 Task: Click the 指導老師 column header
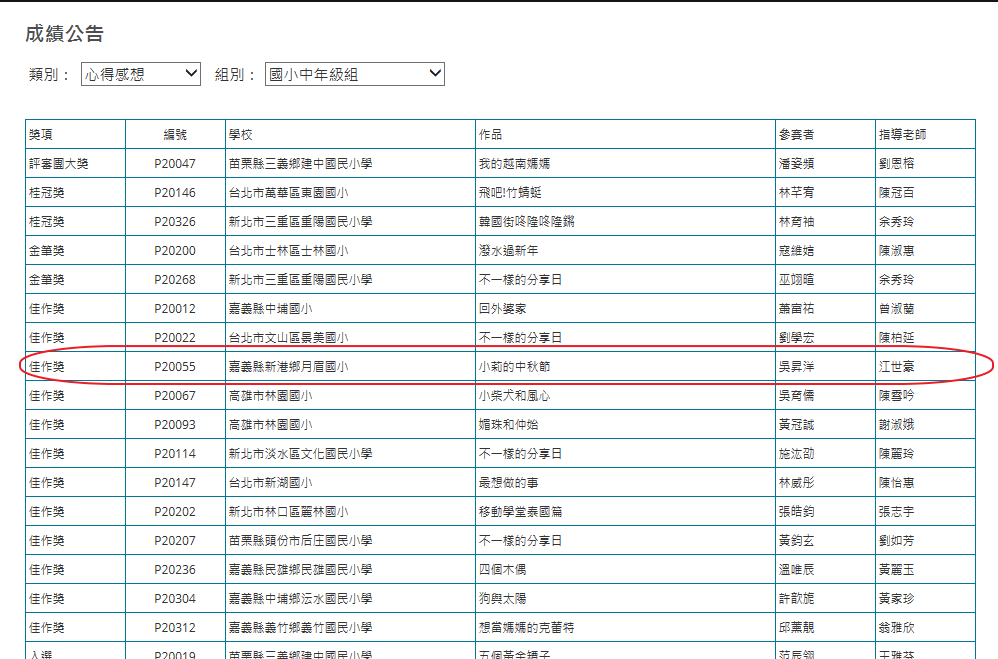click(902, 134)
